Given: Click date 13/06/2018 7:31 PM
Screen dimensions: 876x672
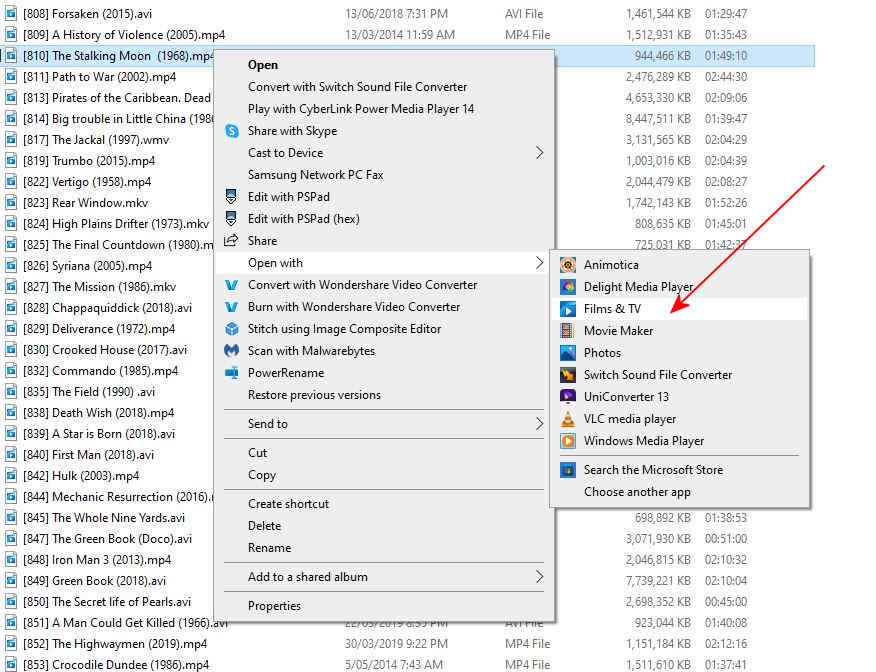Looking at the screenshot, I should click(x=396, y=13).
